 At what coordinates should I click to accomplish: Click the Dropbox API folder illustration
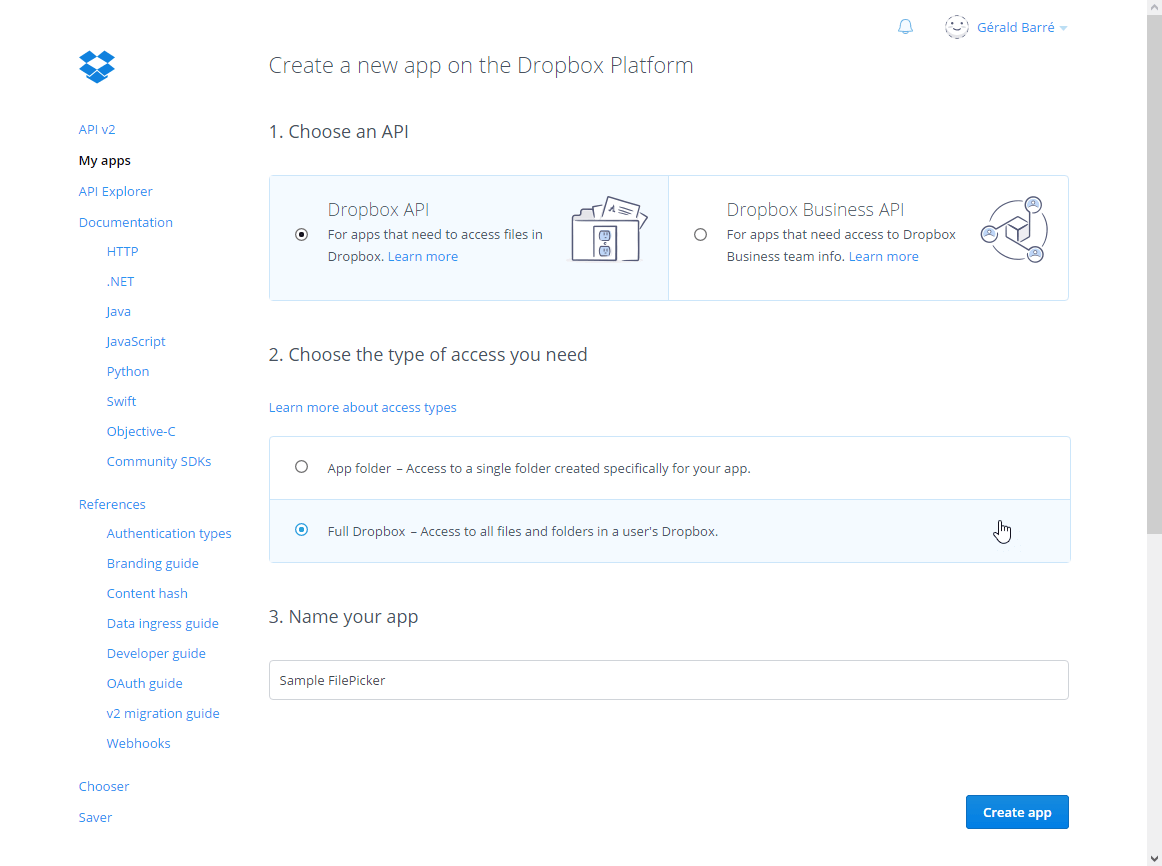(x=609, y=228)
